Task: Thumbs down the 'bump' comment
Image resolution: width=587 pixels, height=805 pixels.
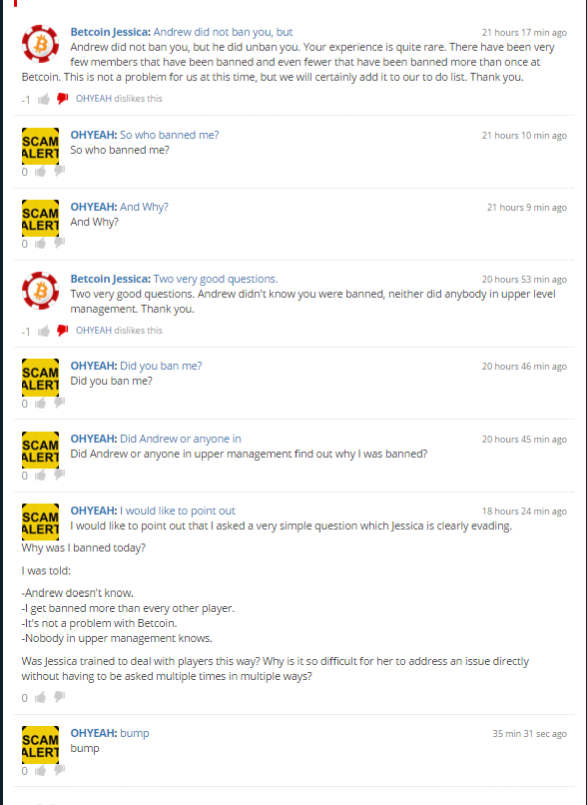Action: pos(59,770)
